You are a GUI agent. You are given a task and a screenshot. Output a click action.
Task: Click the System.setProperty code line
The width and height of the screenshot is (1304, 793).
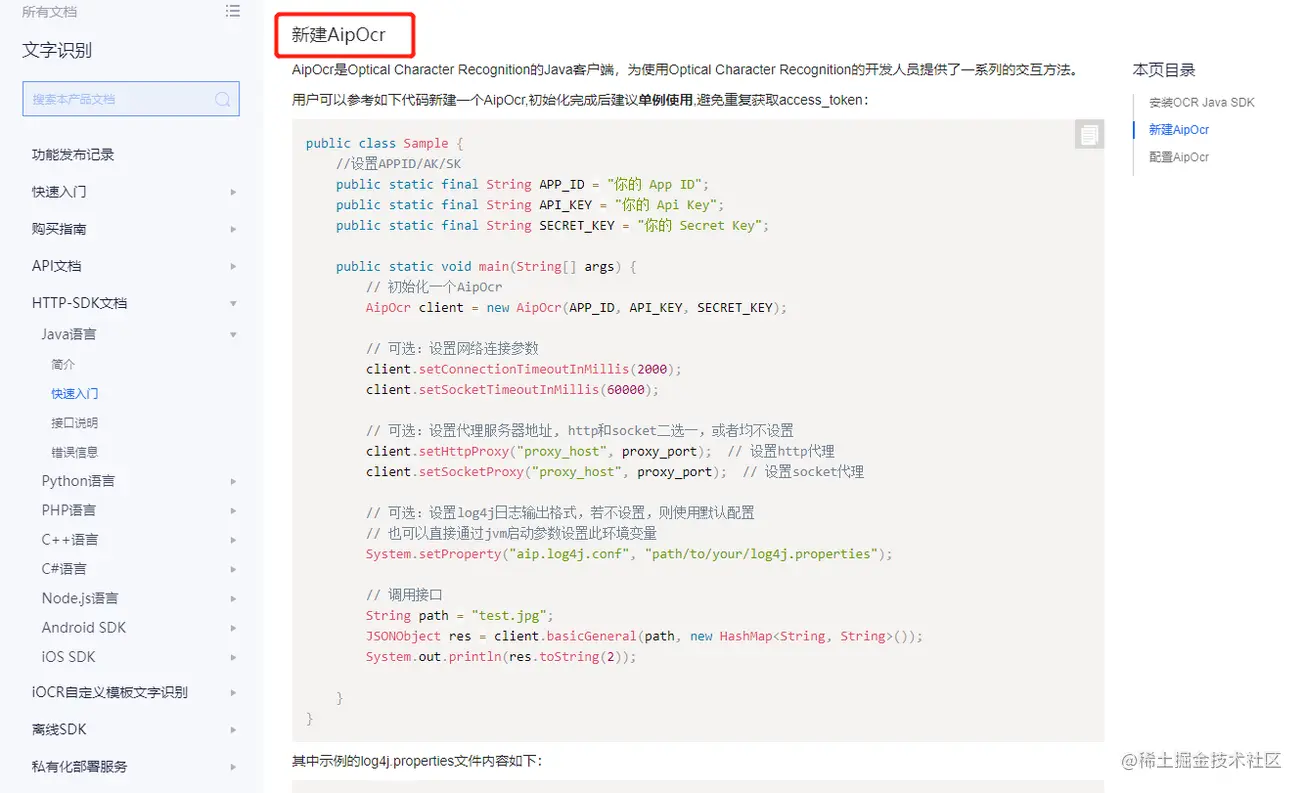629,554
